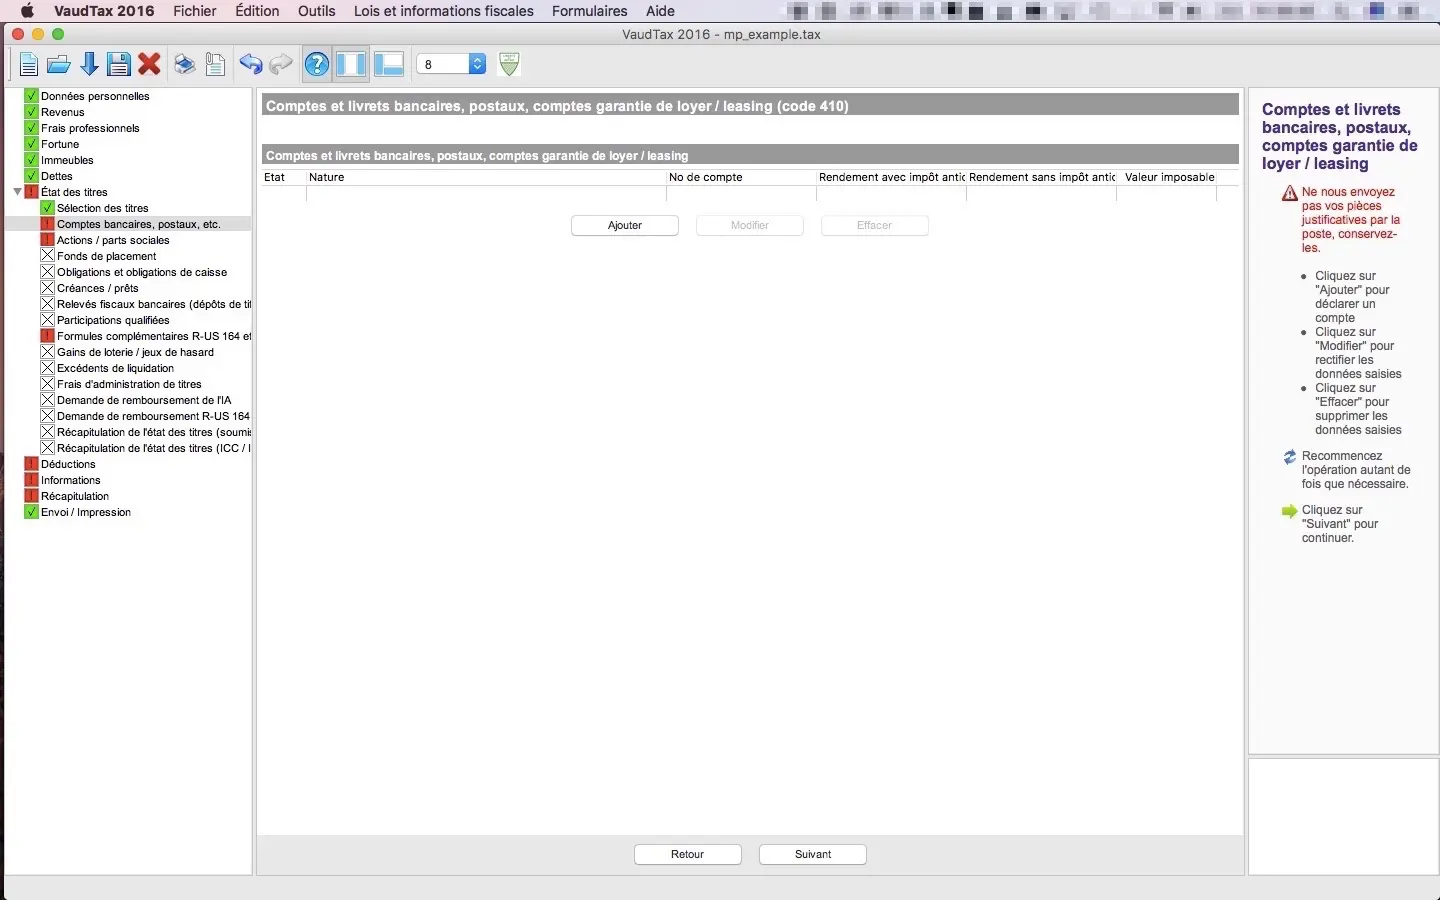Screen dimensions: 1440x900
Task: Click the Rendement avec impôt anticipé column header
Action: 891,177
